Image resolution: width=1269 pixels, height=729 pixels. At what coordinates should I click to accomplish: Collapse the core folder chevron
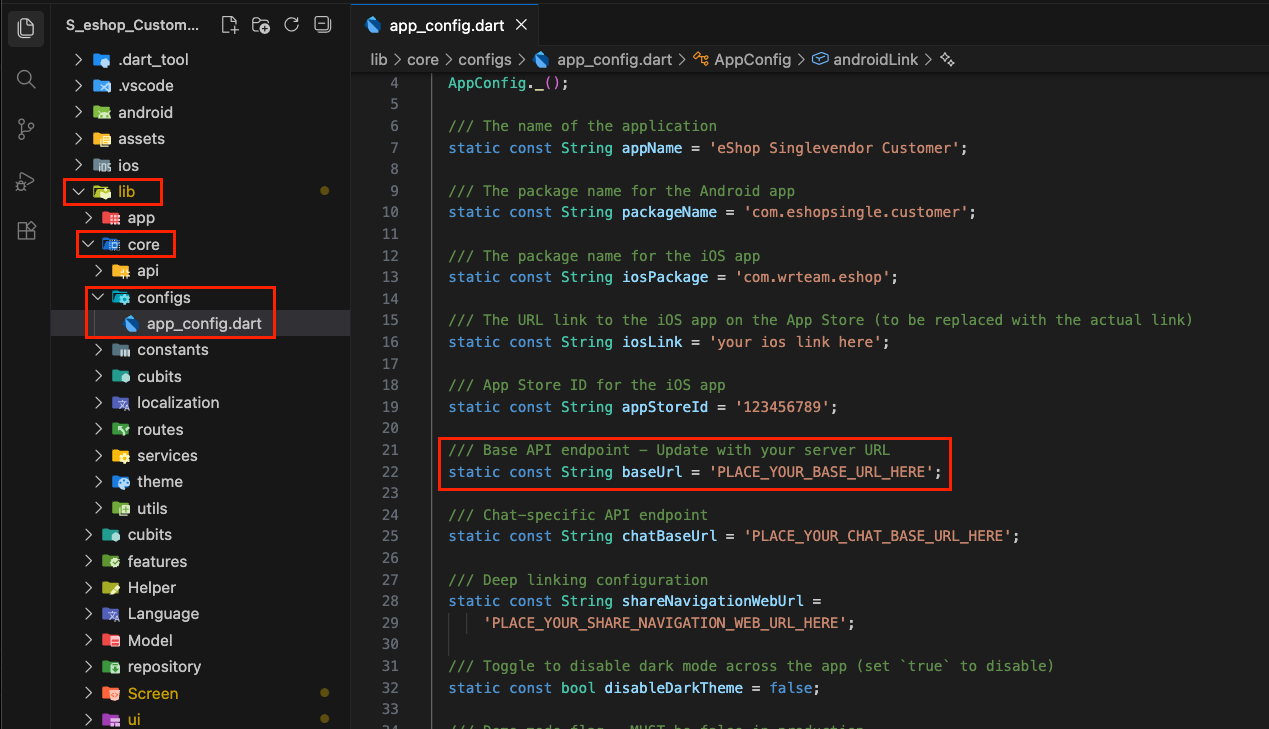click(89, 244)
